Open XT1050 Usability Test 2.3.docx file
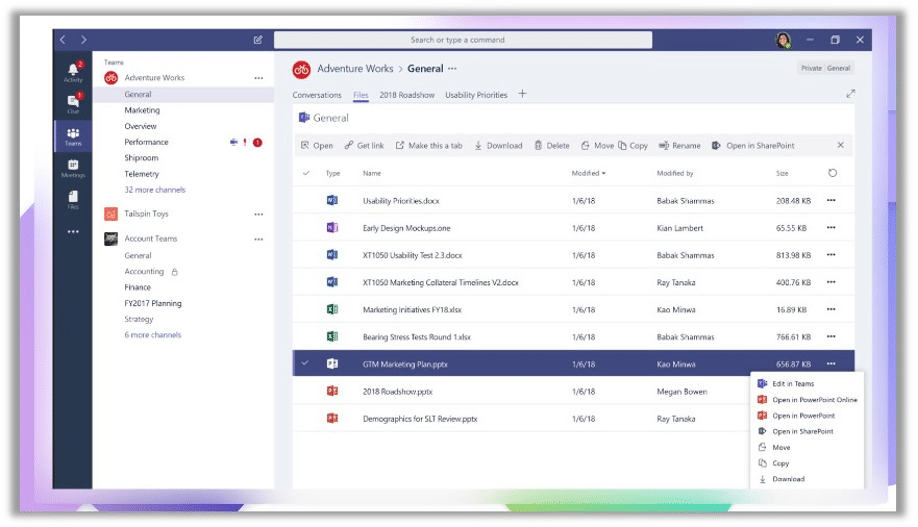The image size is (918, 527). click(412, 255)
